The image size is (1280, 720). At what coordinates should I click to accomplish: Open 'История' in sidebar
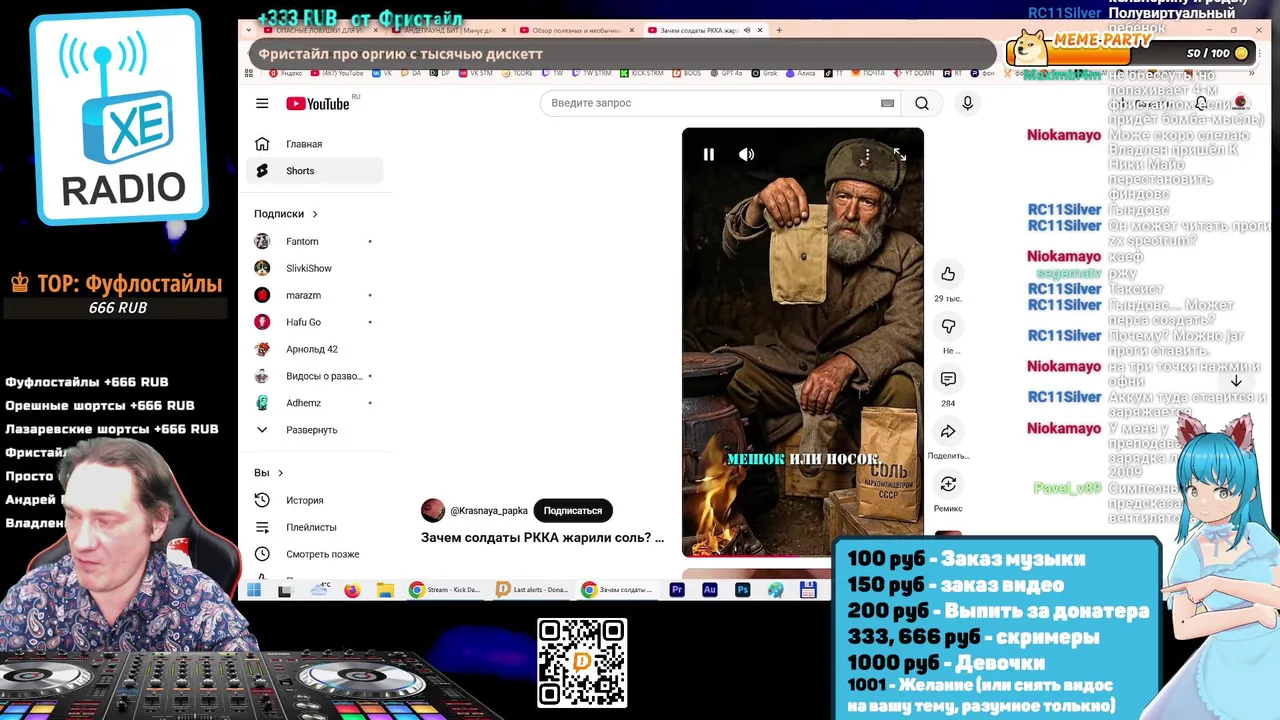coord(314,500)
